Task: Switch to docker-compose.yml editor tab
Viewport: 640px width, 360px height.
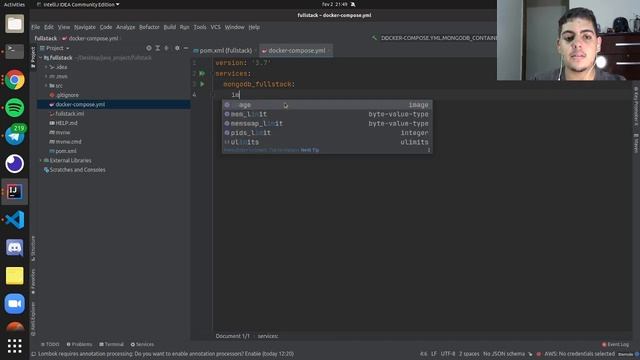Action: (x=296, y=51)
